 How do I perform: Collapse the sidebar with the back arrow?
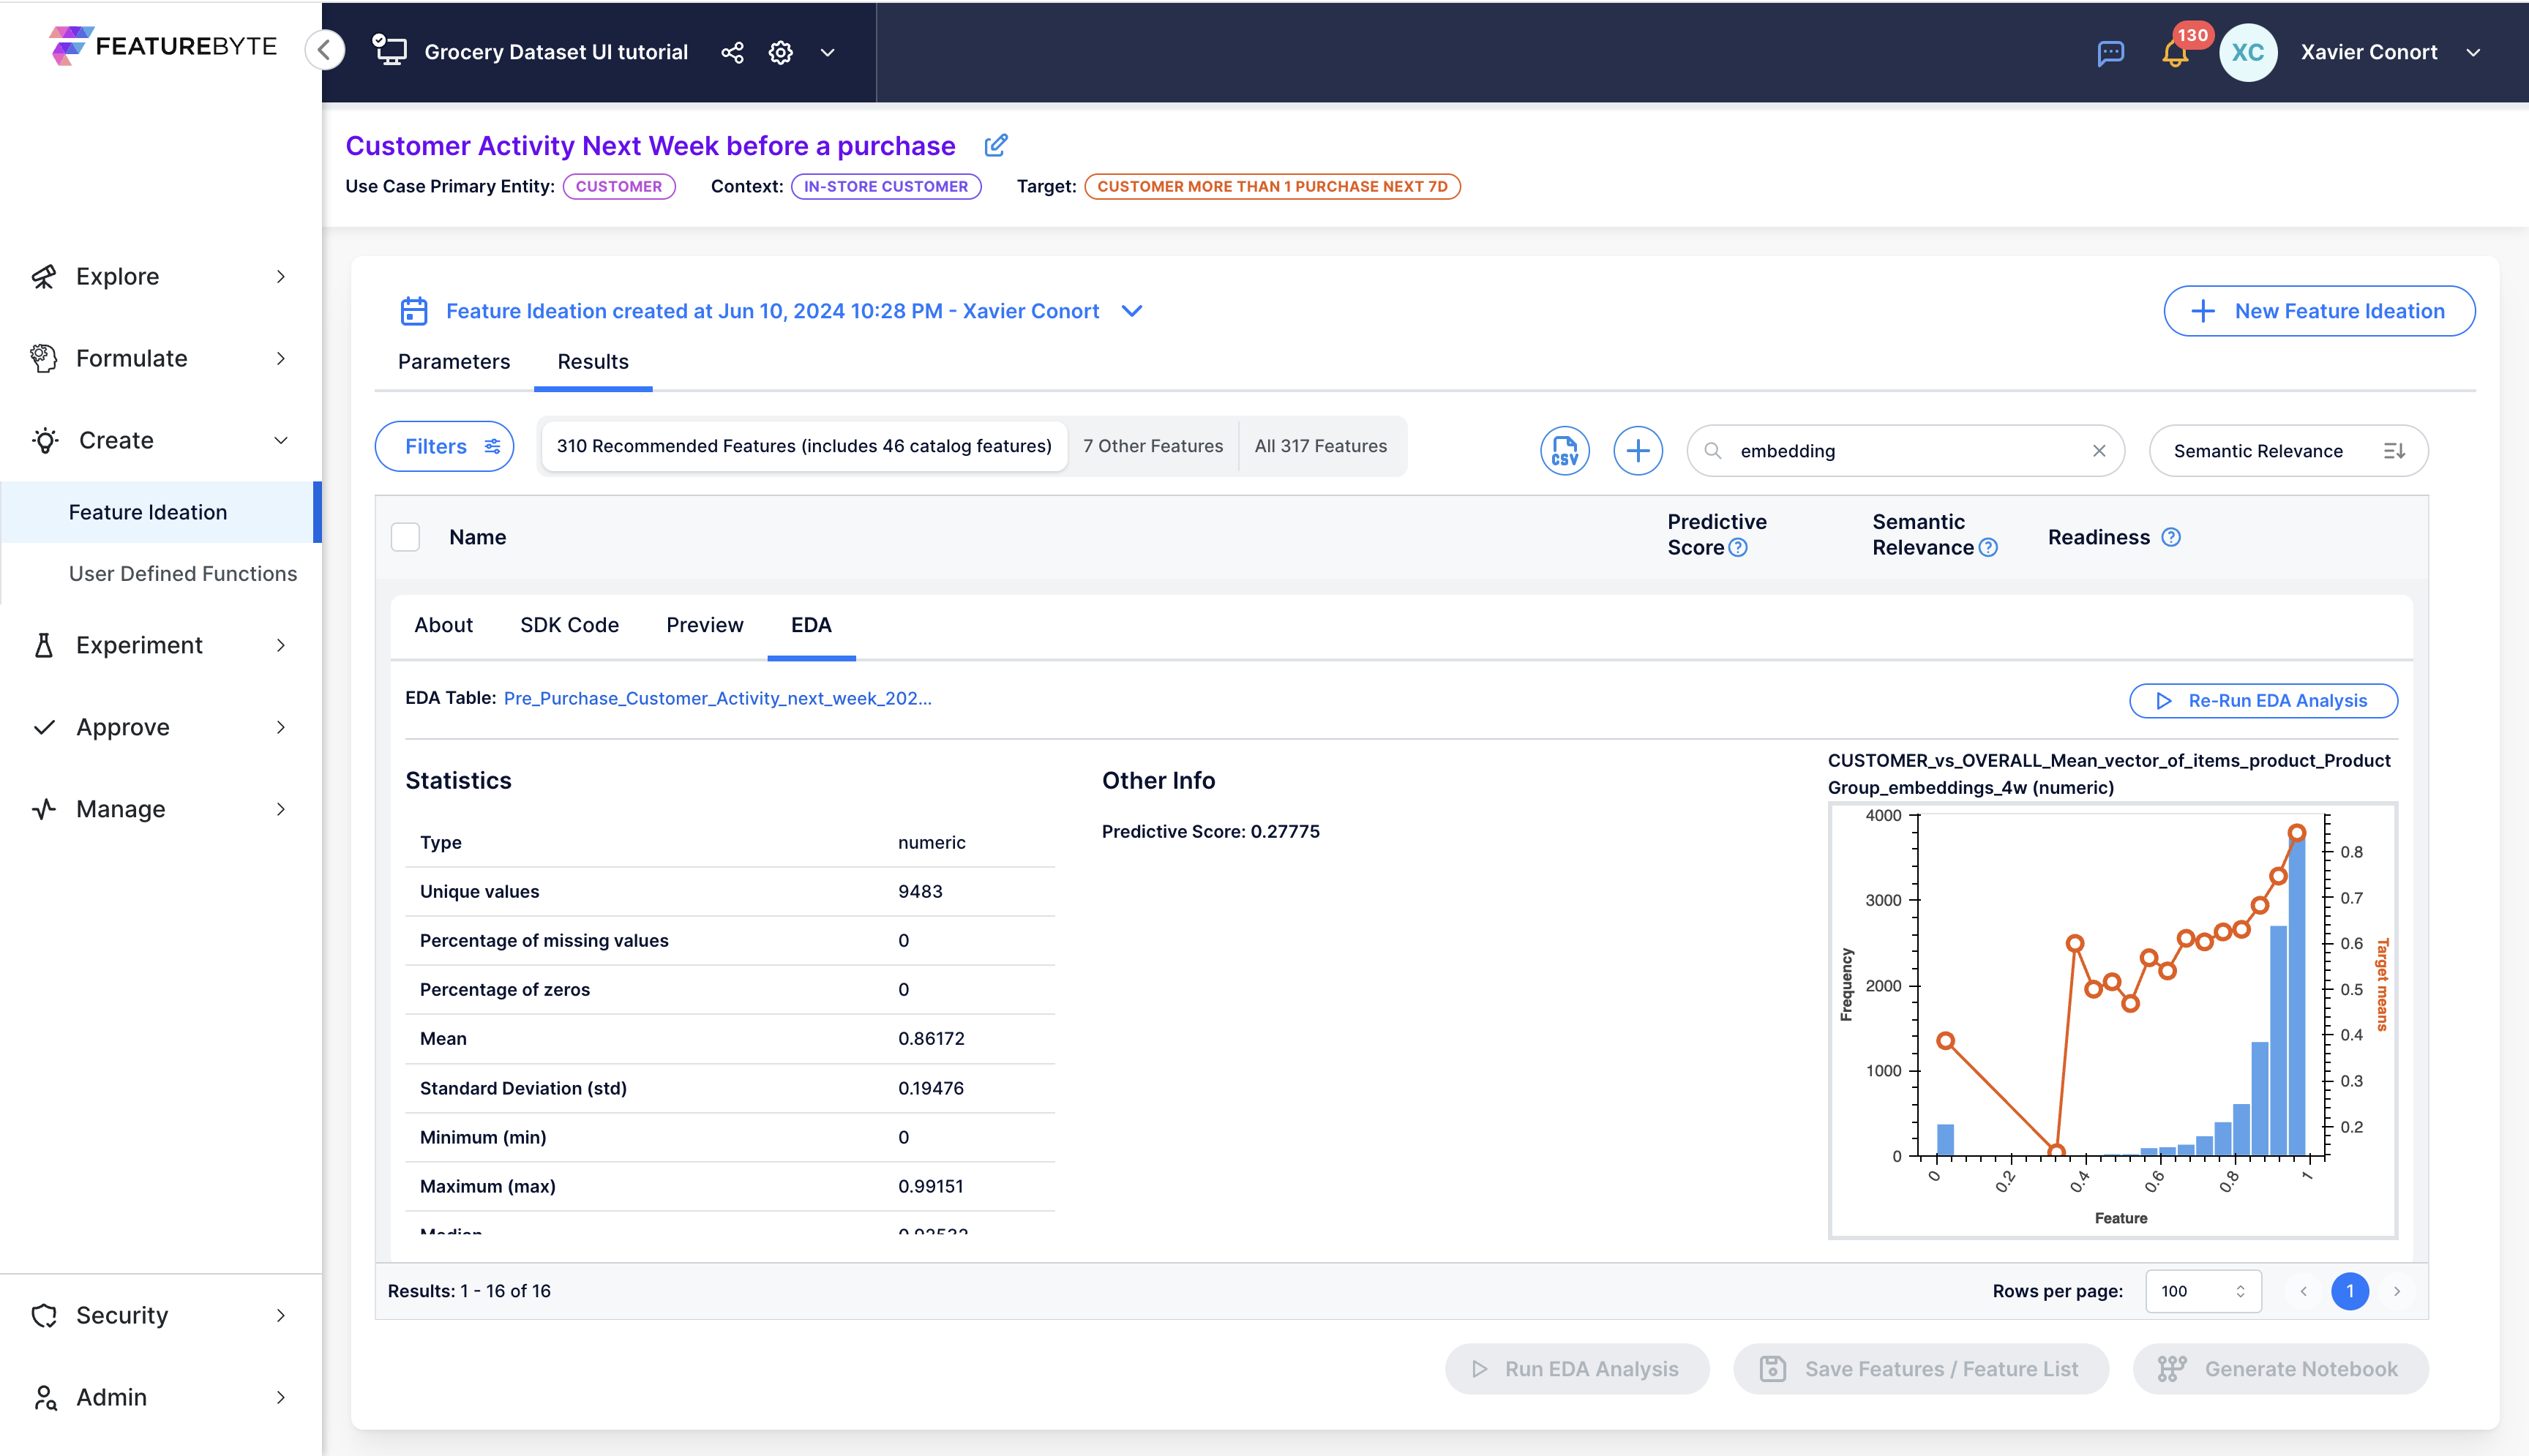(x=325, y=50)
